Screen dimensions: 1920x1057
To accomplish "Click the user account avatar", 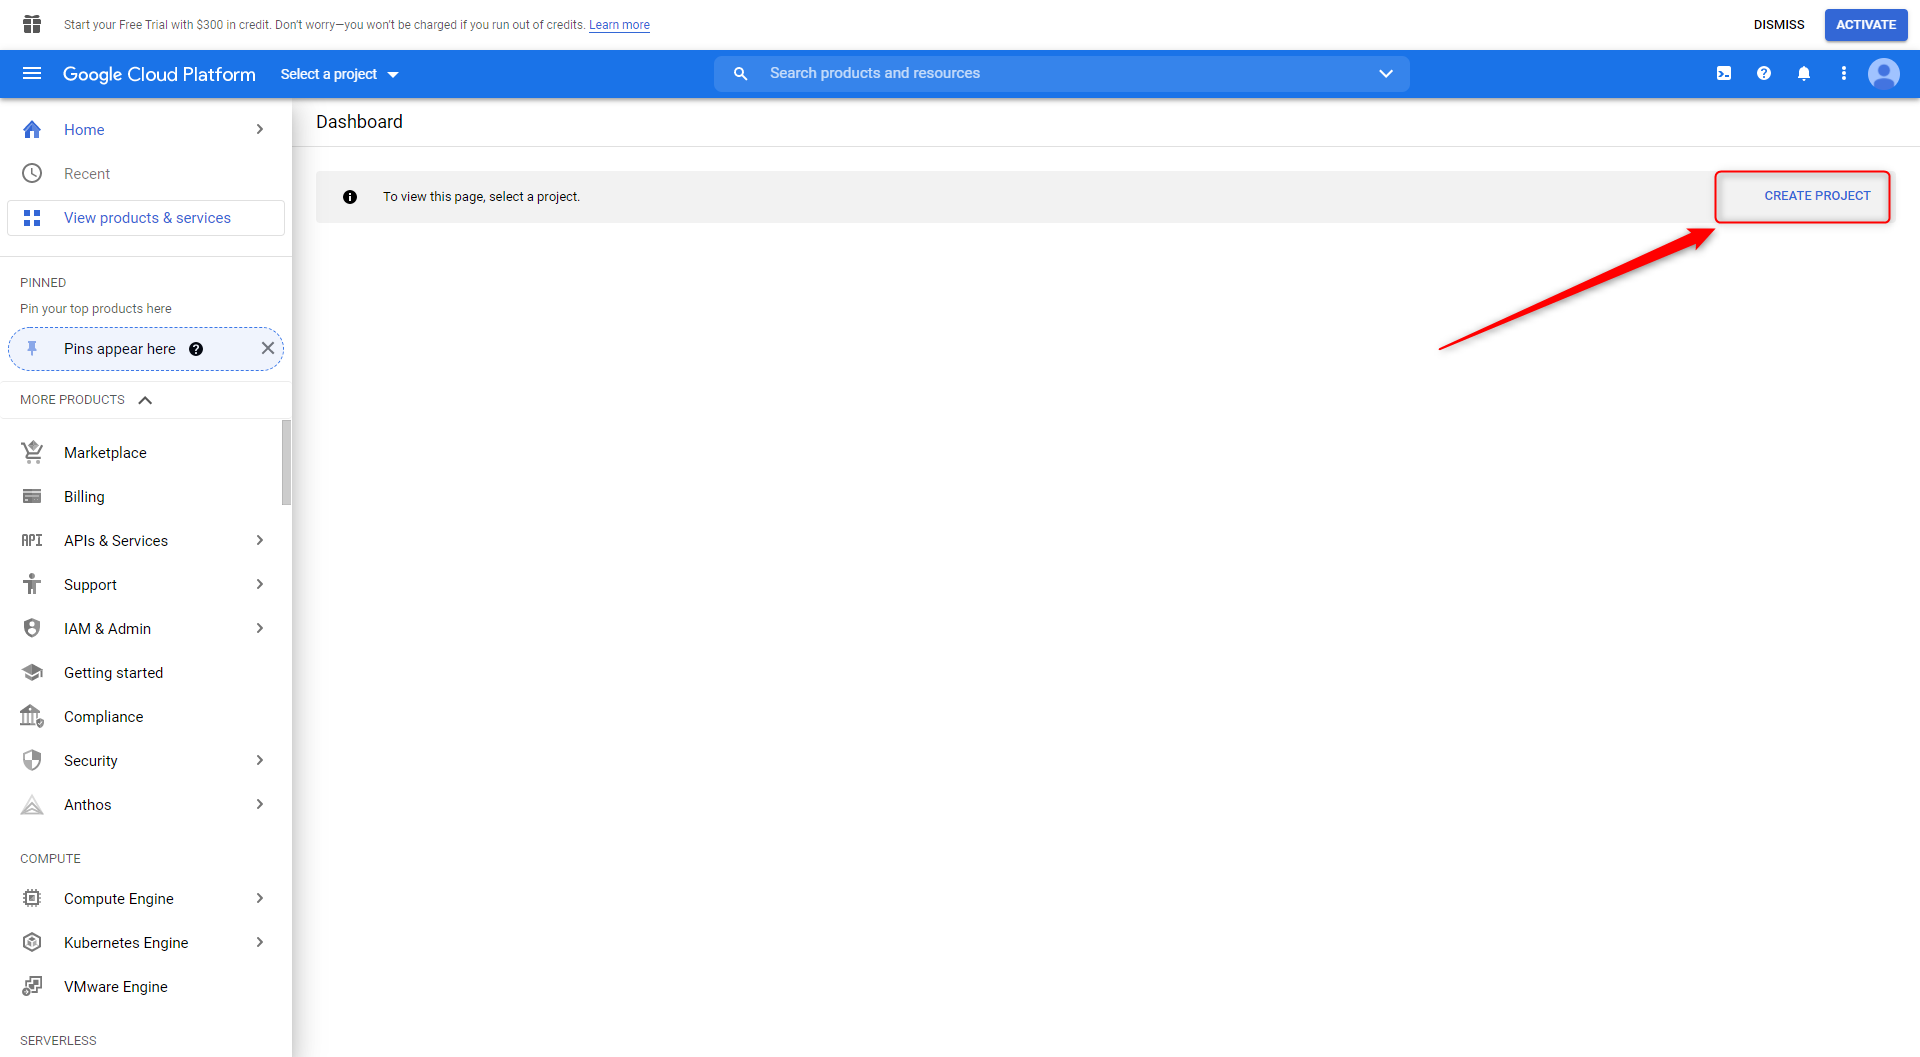I will coord(1884,74).
